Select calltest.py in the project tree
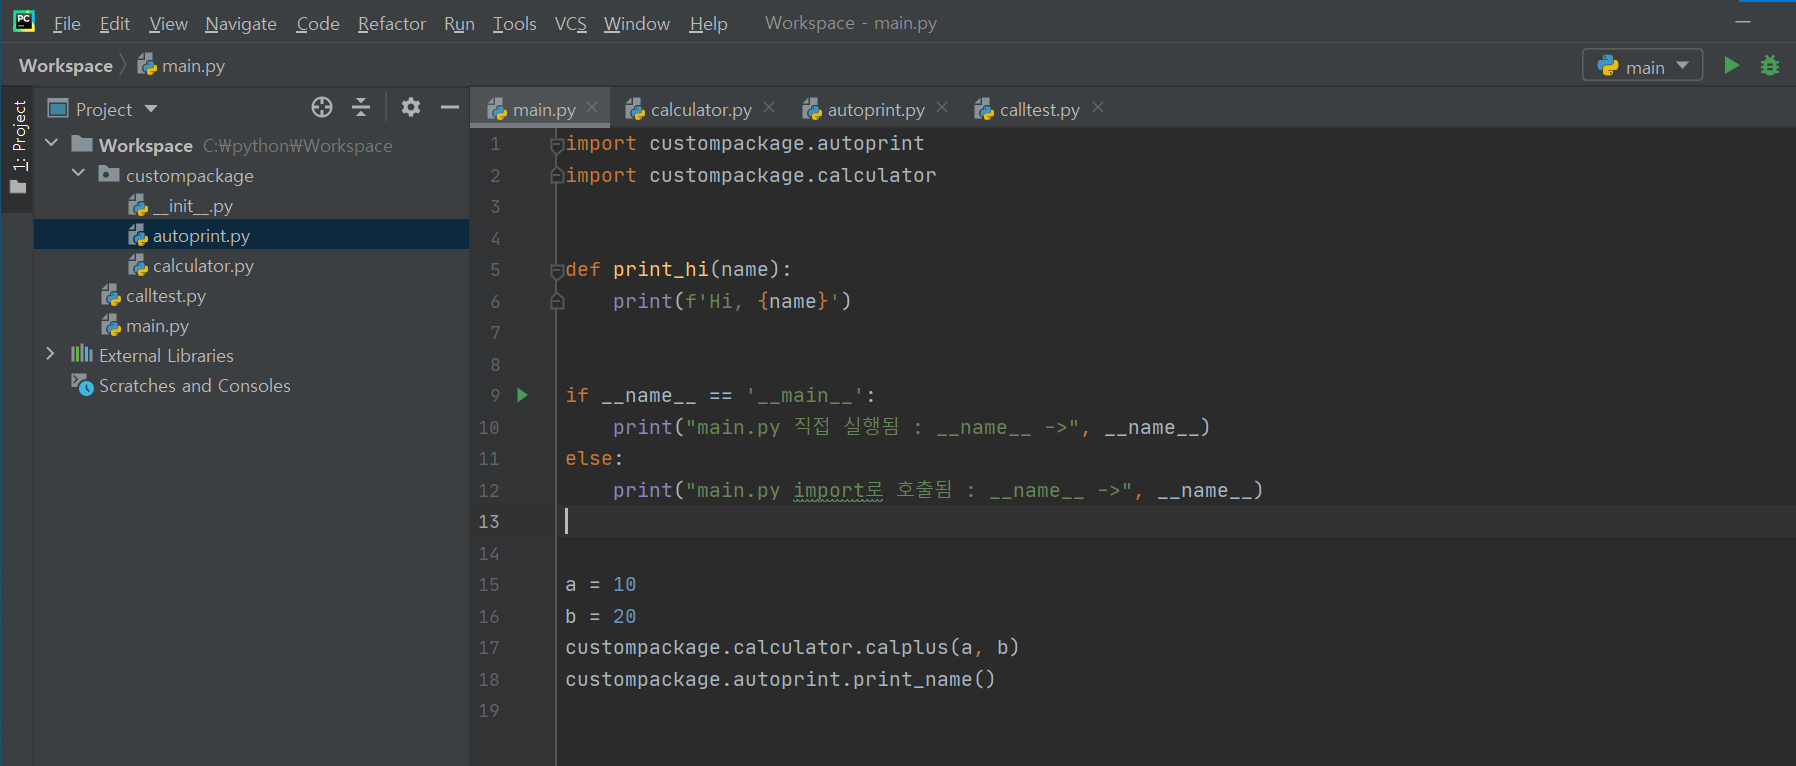Screen dimensions: 1796x766 (x=165, y=296)
